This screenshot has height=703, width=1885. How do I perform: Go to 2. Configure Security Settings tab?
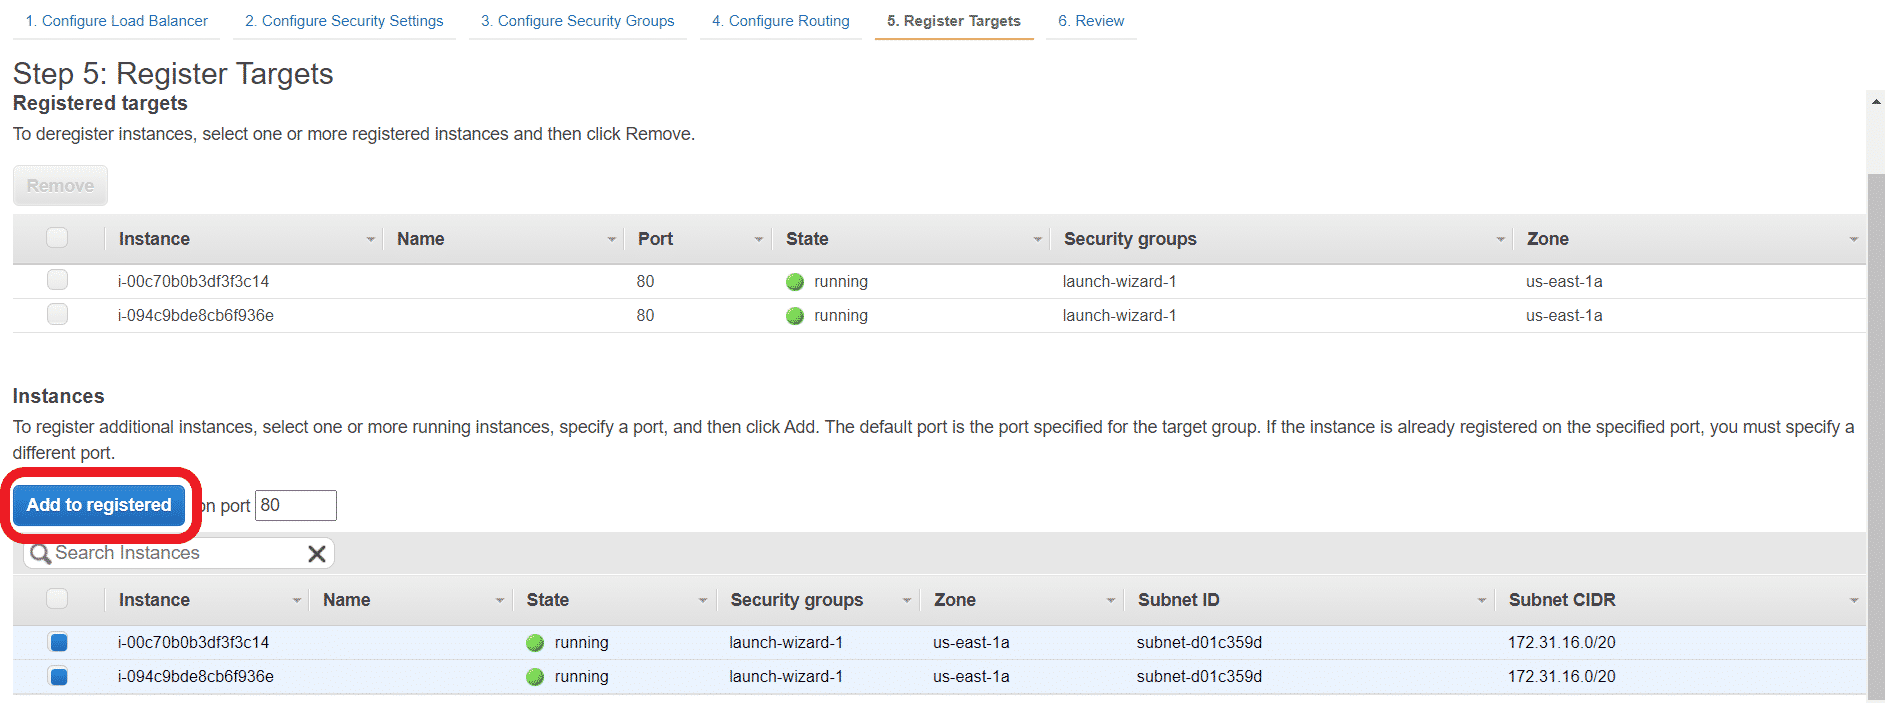click(x=344, y=21)
